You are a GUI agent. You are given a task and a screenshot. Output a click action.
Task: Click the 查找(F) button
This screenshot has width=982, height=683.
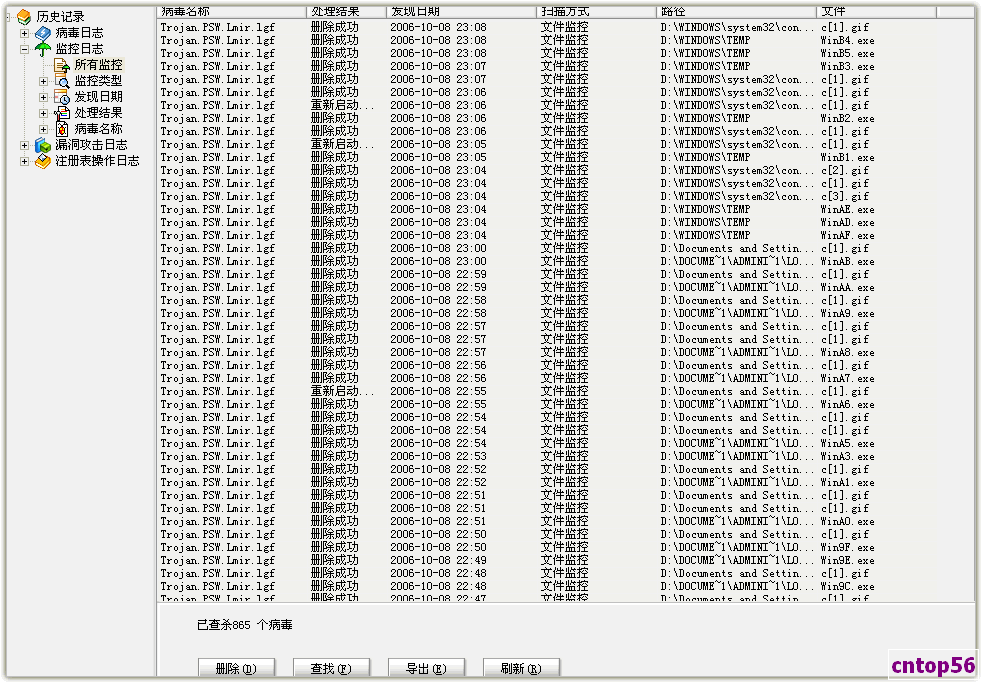pyautogui.click(x=331, y=668)
